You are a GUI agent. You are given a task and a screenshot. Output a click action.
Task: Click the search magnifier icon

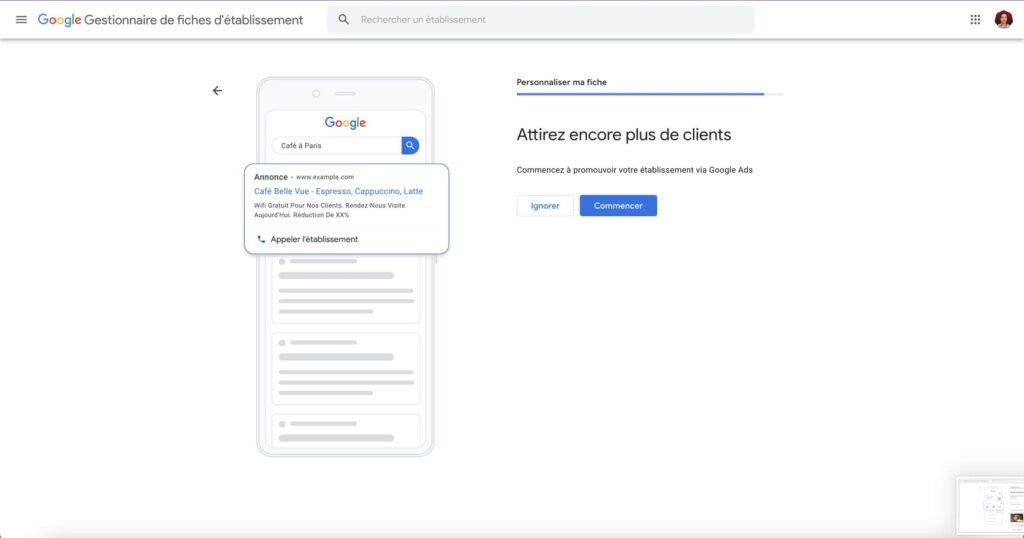[344, 20]
